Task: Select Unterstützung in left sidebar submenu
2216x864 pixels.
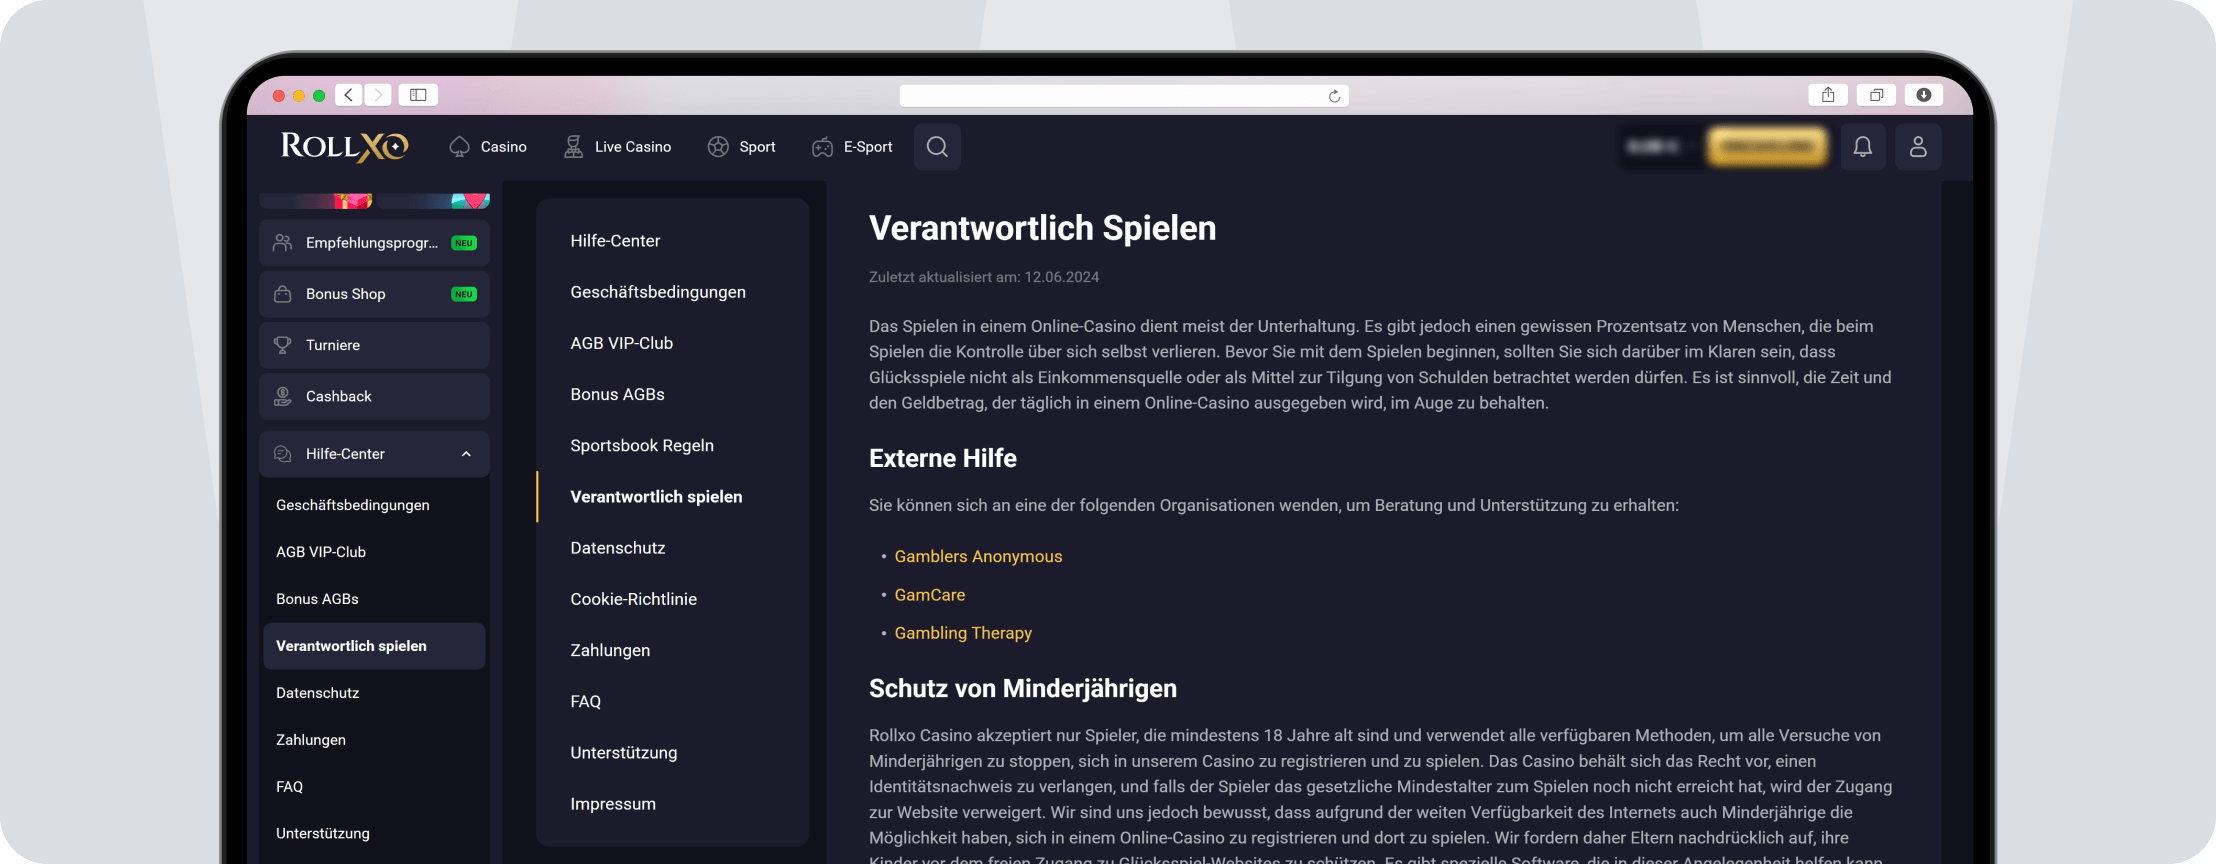Action: point(323,834)
